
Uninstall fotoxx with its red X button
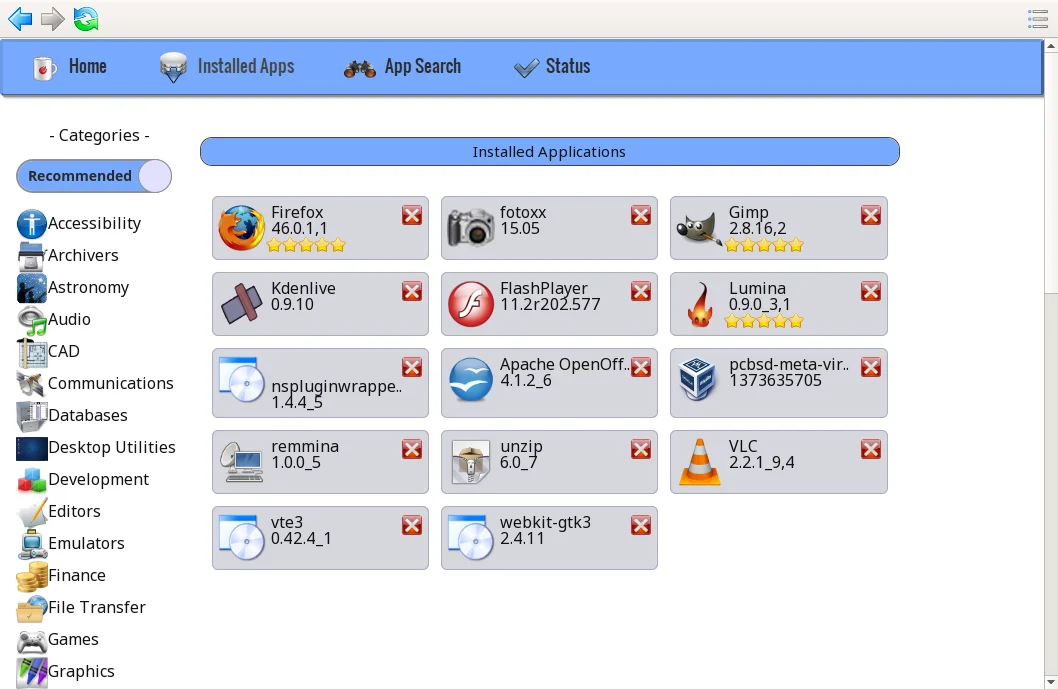click(641, 215)
